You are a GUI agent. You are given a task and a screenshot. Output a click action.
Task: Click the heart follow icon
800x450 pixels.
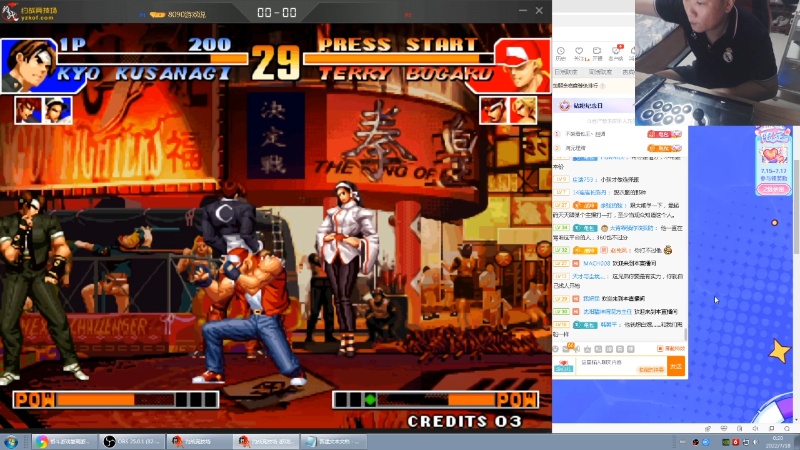(579, 53)
